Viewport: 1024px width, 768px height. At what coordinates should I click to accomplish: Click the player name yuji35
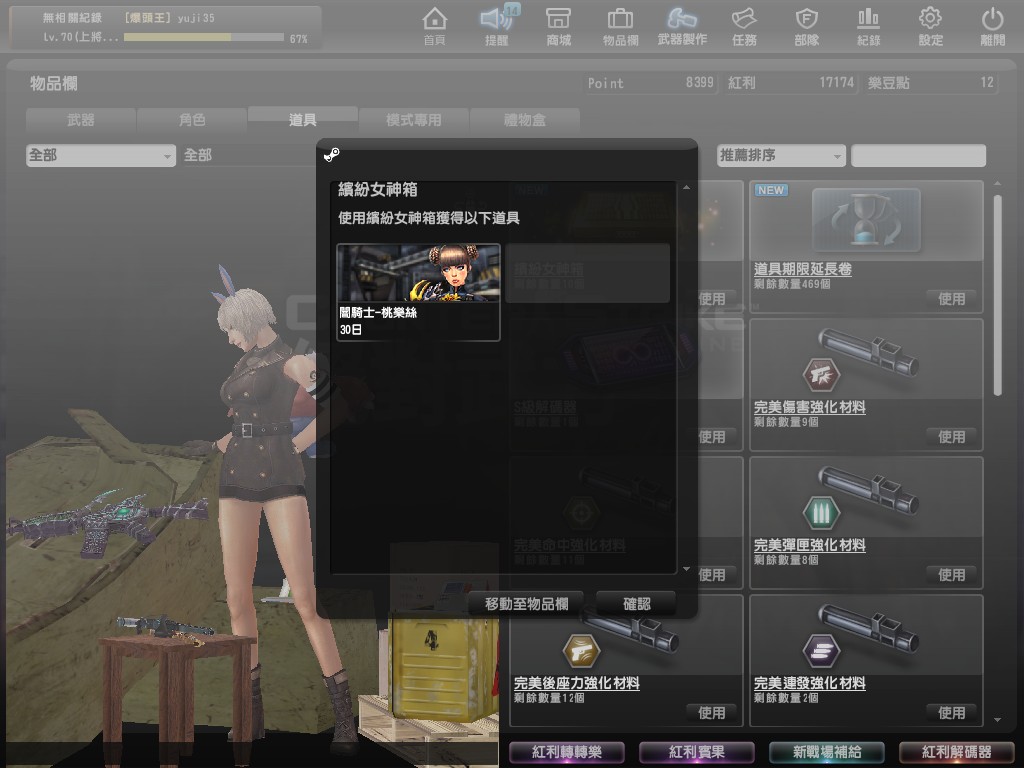coord(196,18)
